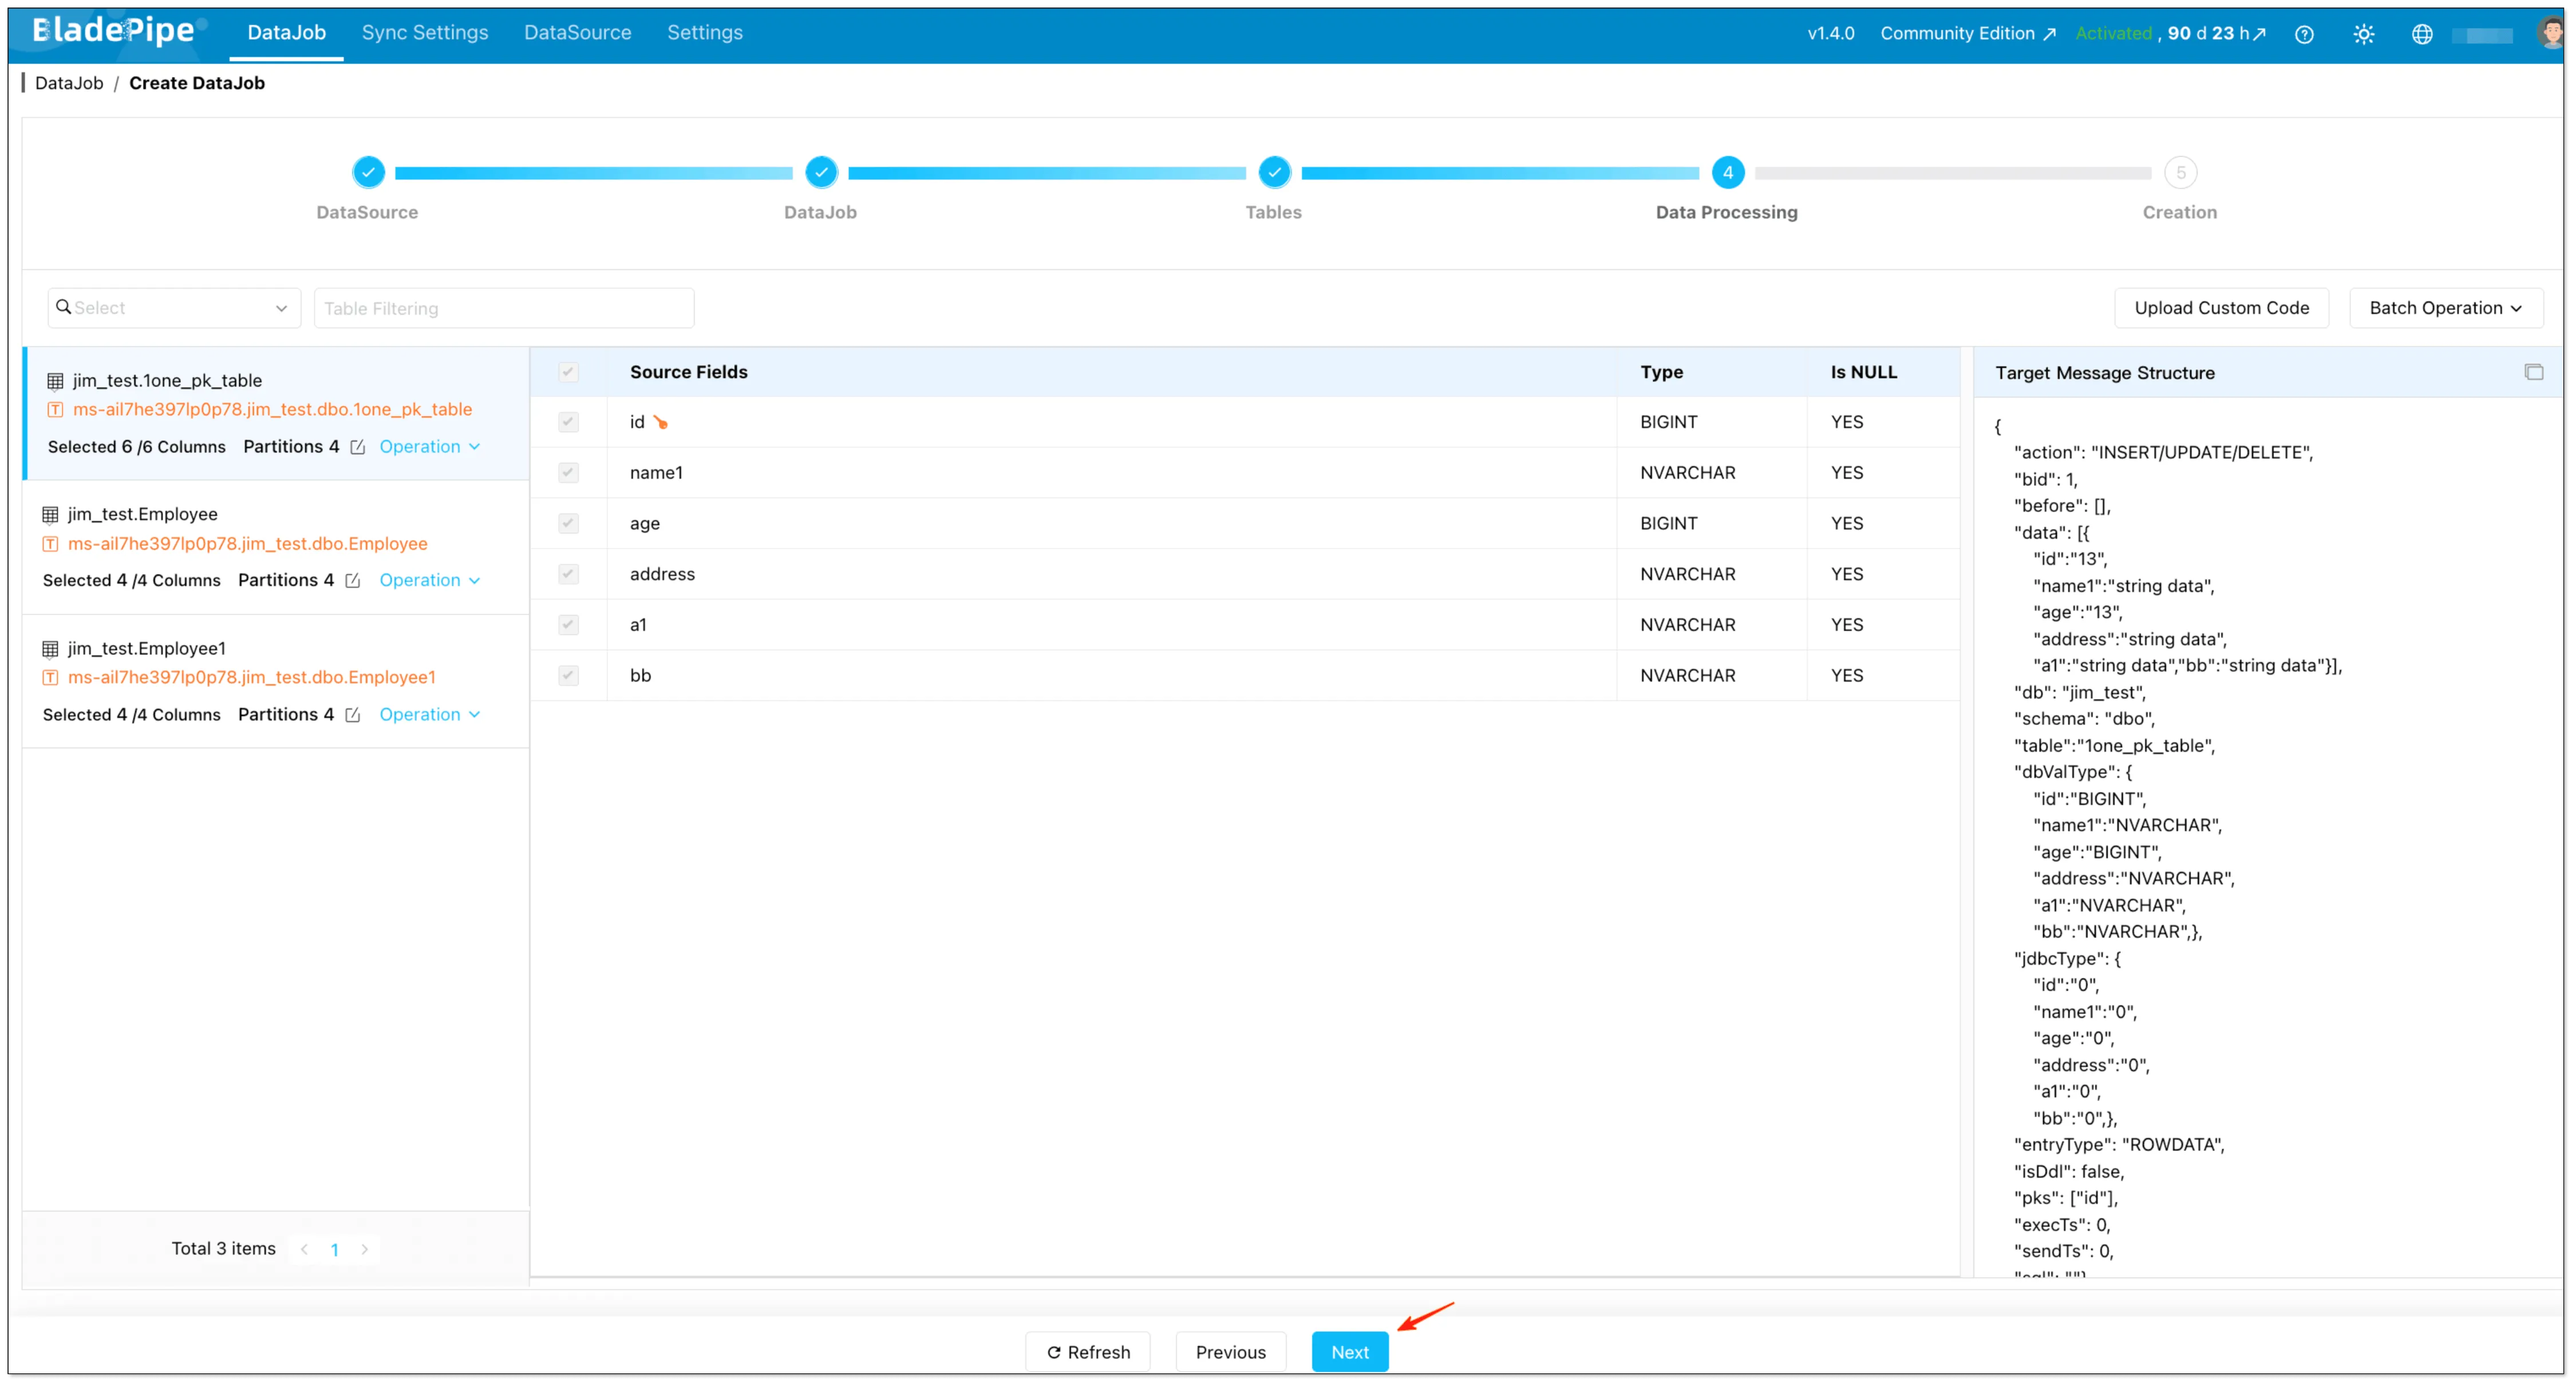Switch to the Sync Settings tab
The height and width of the screenshot is (1386, 2576).
(424, 32)
